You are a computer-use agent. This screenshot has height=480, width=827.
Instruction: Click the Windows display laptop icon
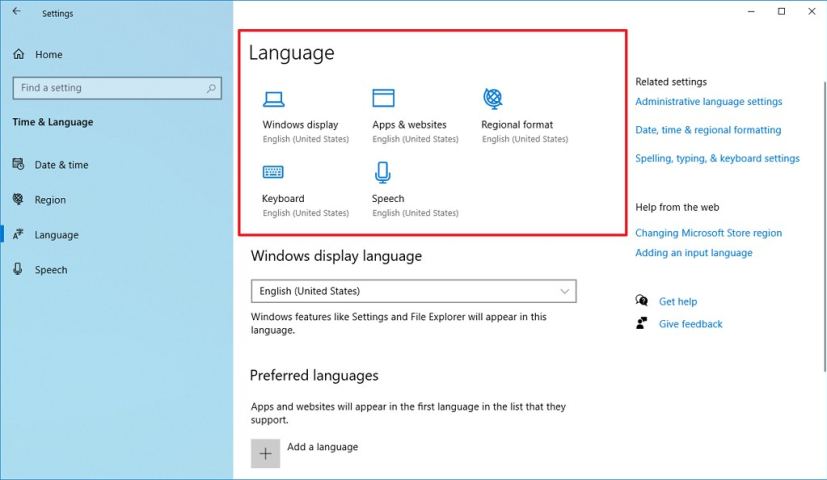[273, 99]
